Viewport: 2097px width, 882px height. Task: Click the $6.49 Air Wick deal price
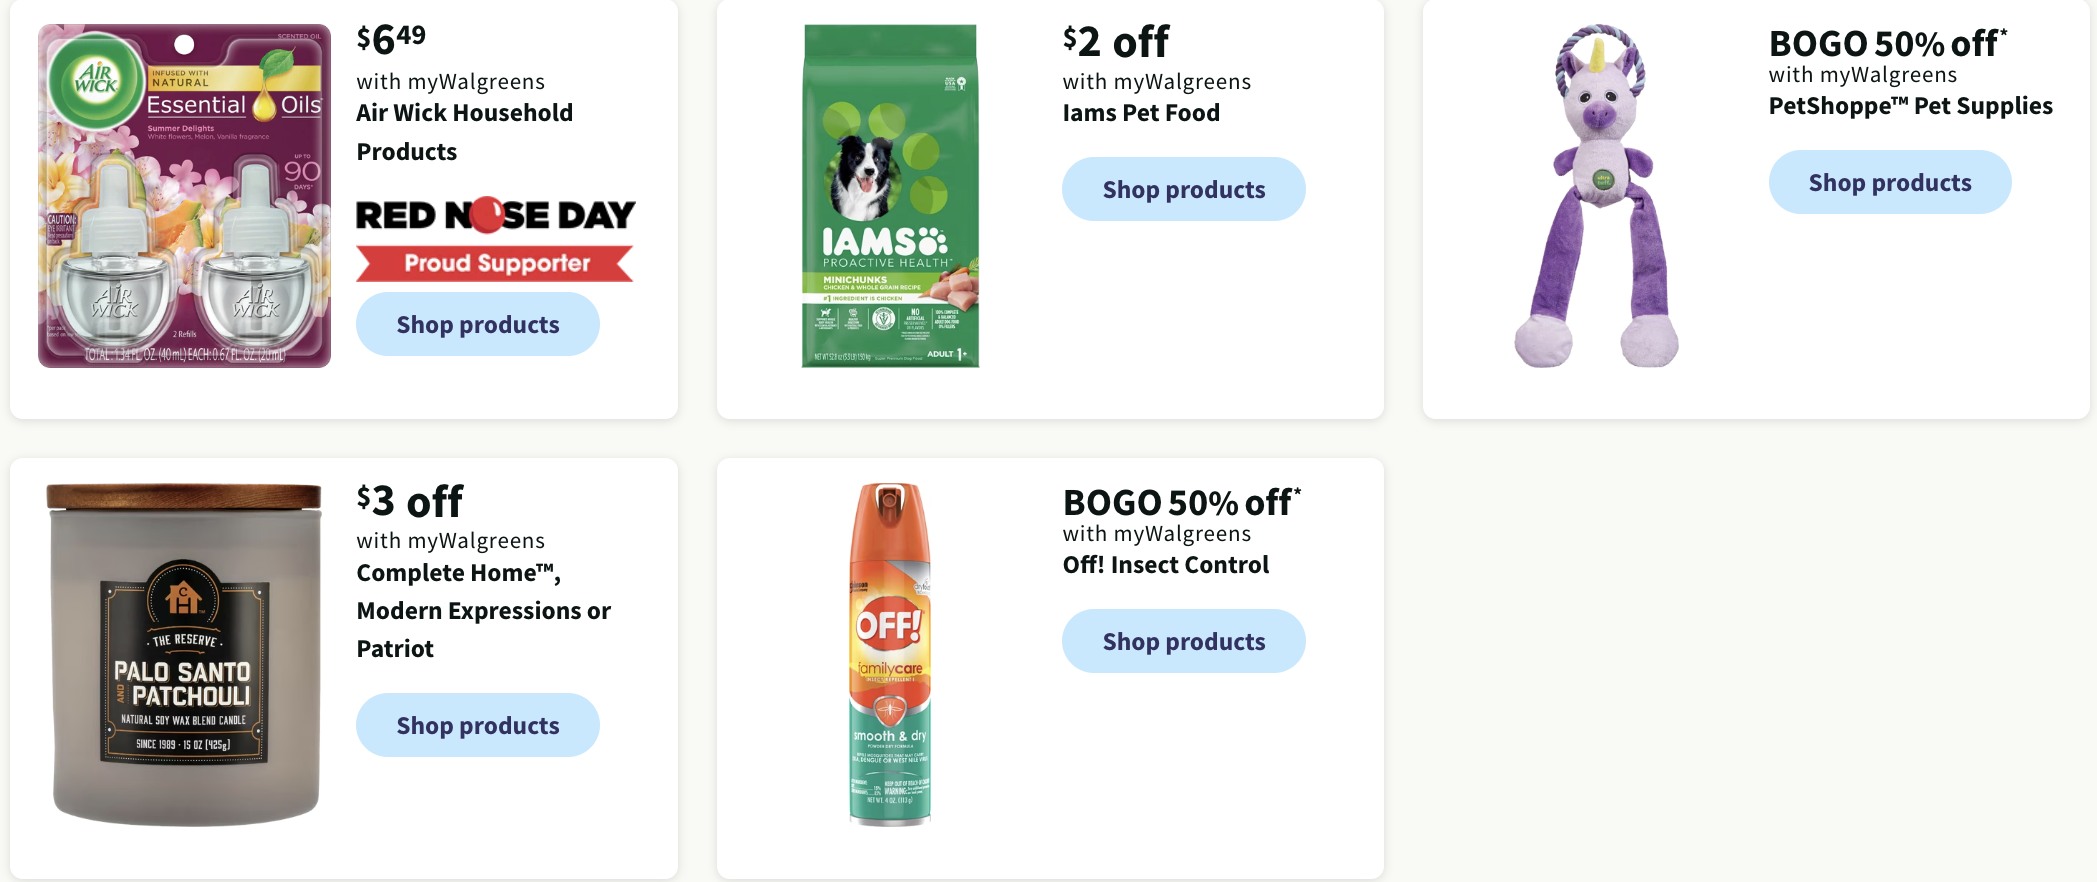388,37
